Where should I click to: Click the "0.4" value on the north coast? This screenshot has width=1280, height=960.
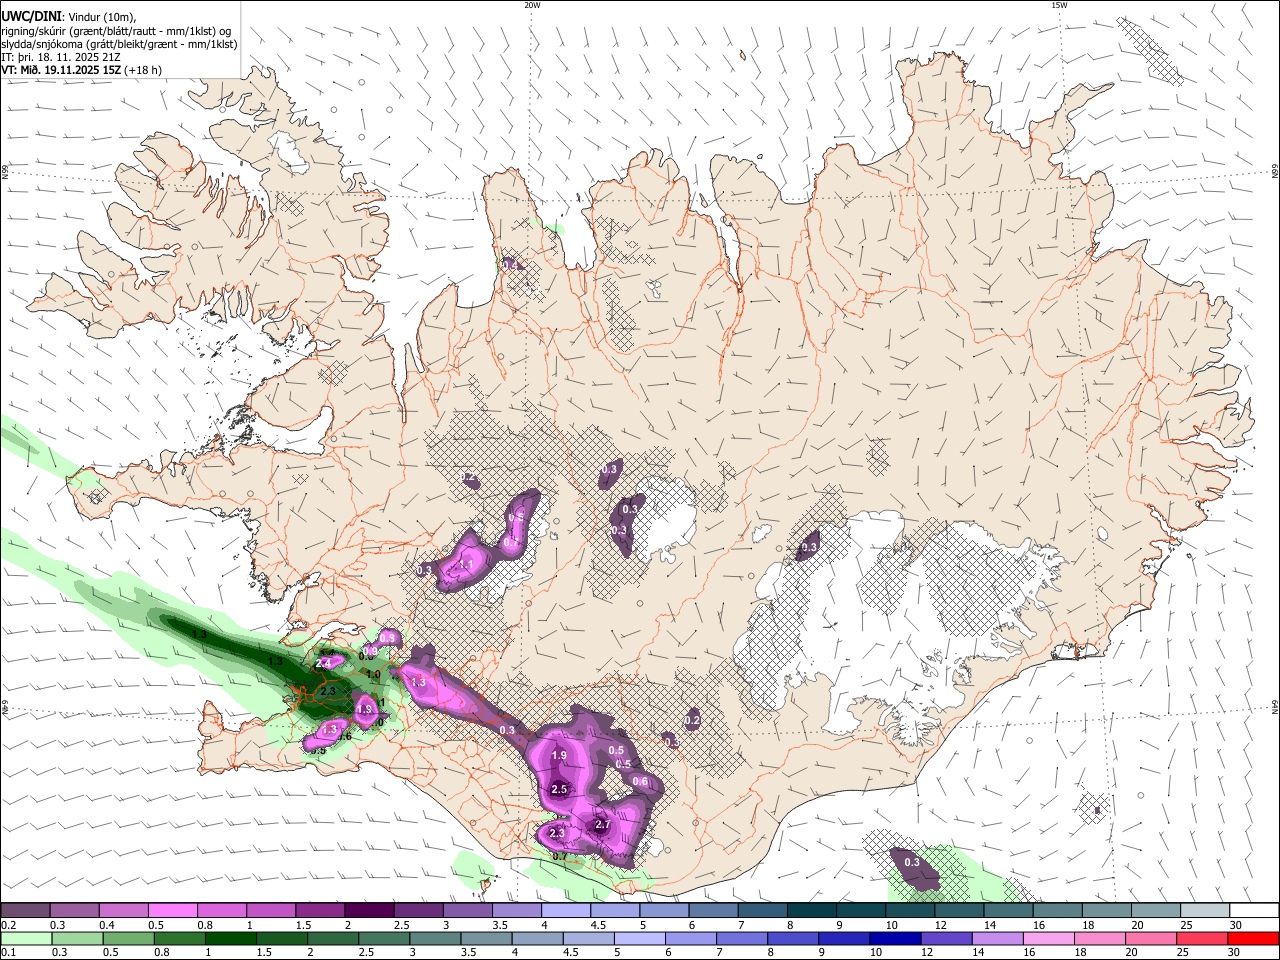coord(511,265)
